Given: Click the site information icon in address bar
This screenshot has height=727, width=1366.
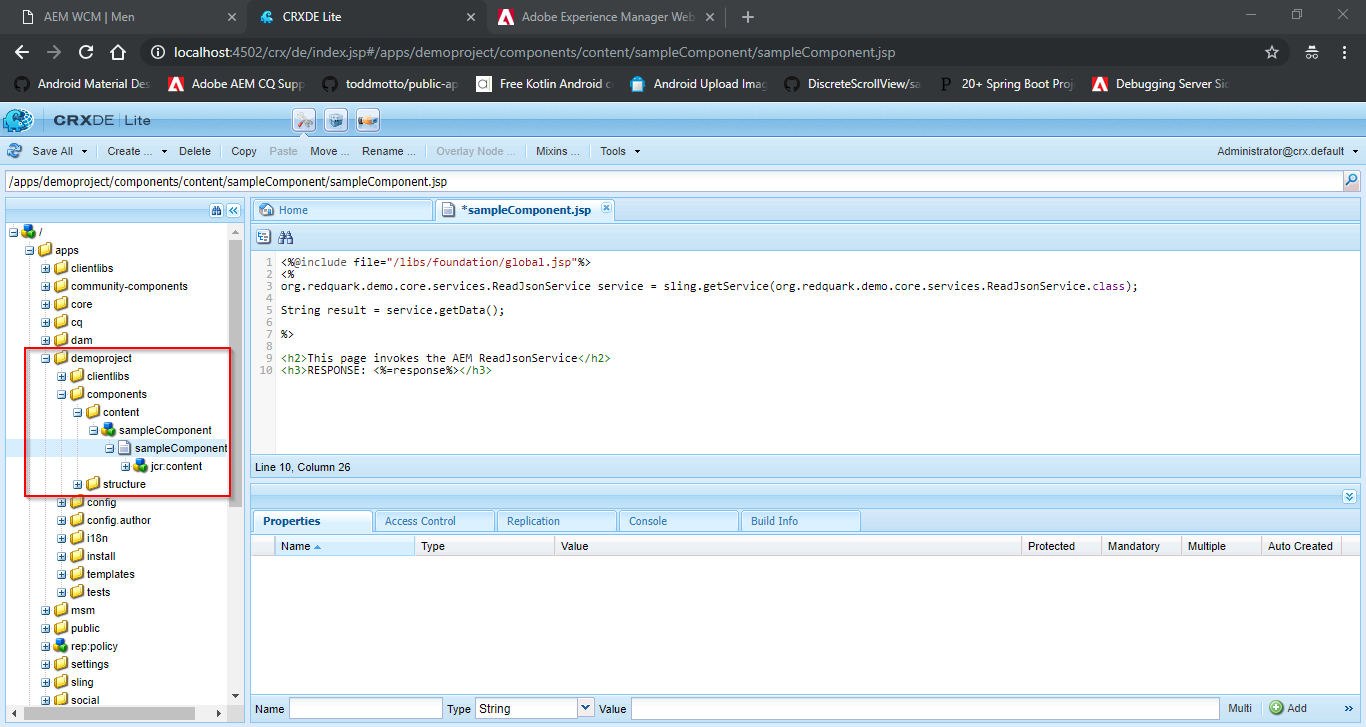Looking at the screenshot, I should 157,52.
